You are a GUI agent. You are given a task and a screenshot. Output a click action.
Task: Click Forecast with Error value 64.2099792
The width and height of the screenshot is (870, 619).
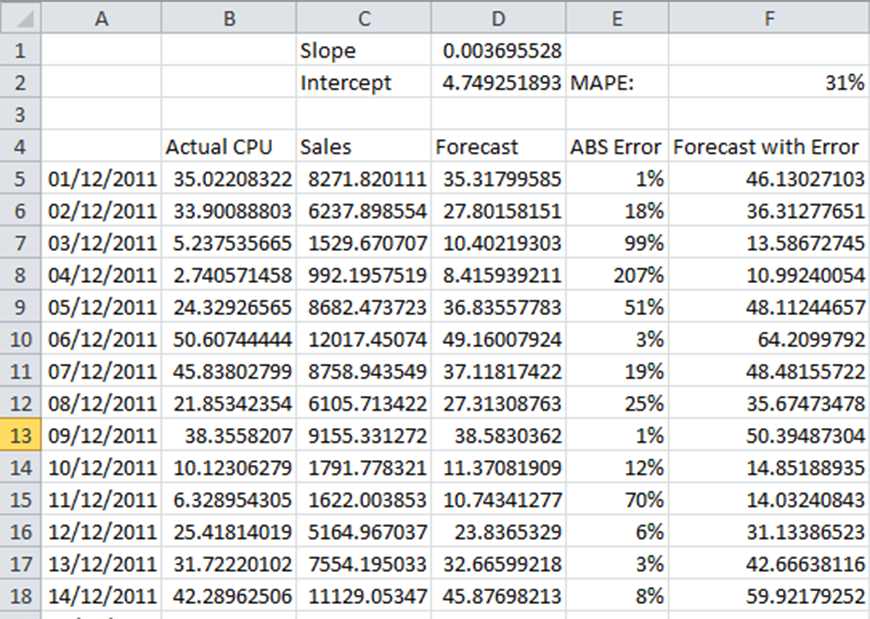coord(769,339)
